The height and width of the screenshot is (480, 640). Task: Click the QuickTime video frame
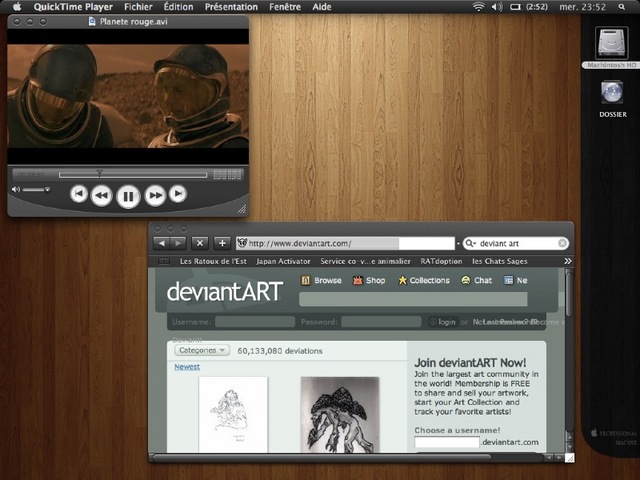[128, 96]
